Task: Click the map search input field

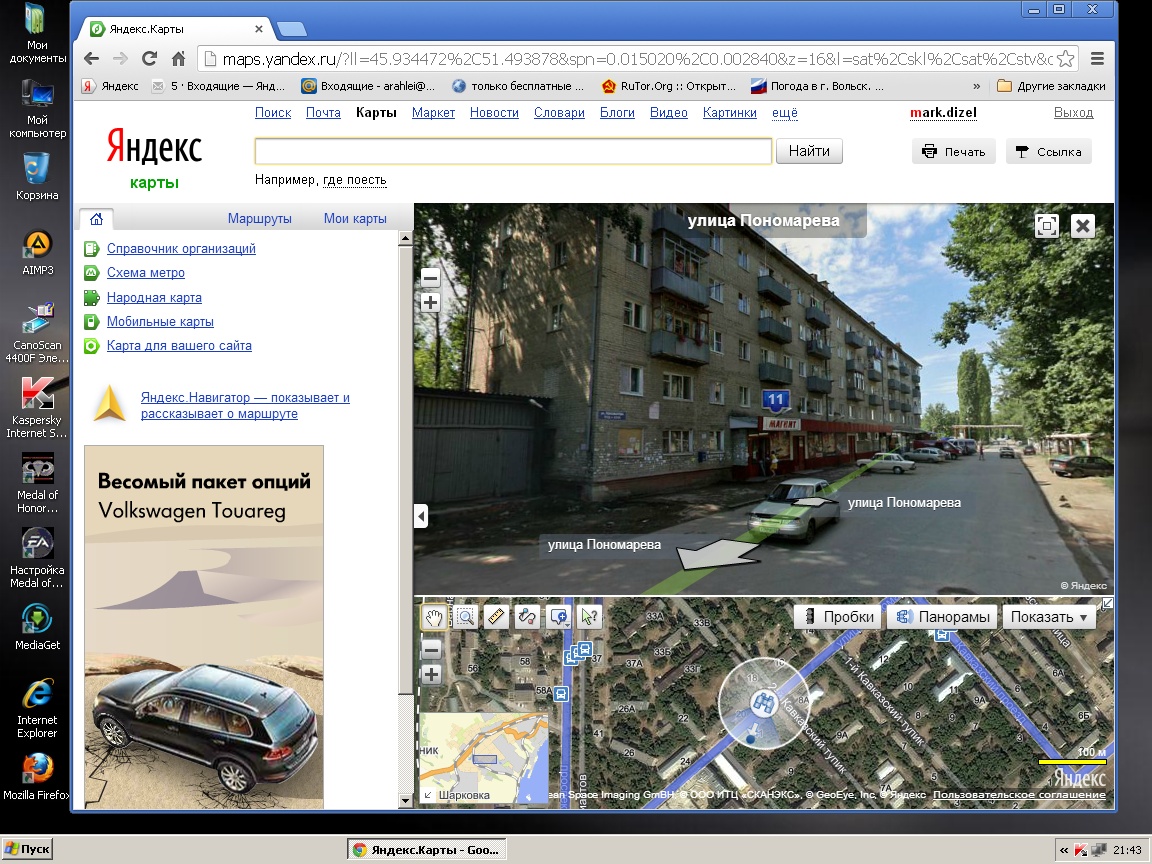Action: point(514,151)
